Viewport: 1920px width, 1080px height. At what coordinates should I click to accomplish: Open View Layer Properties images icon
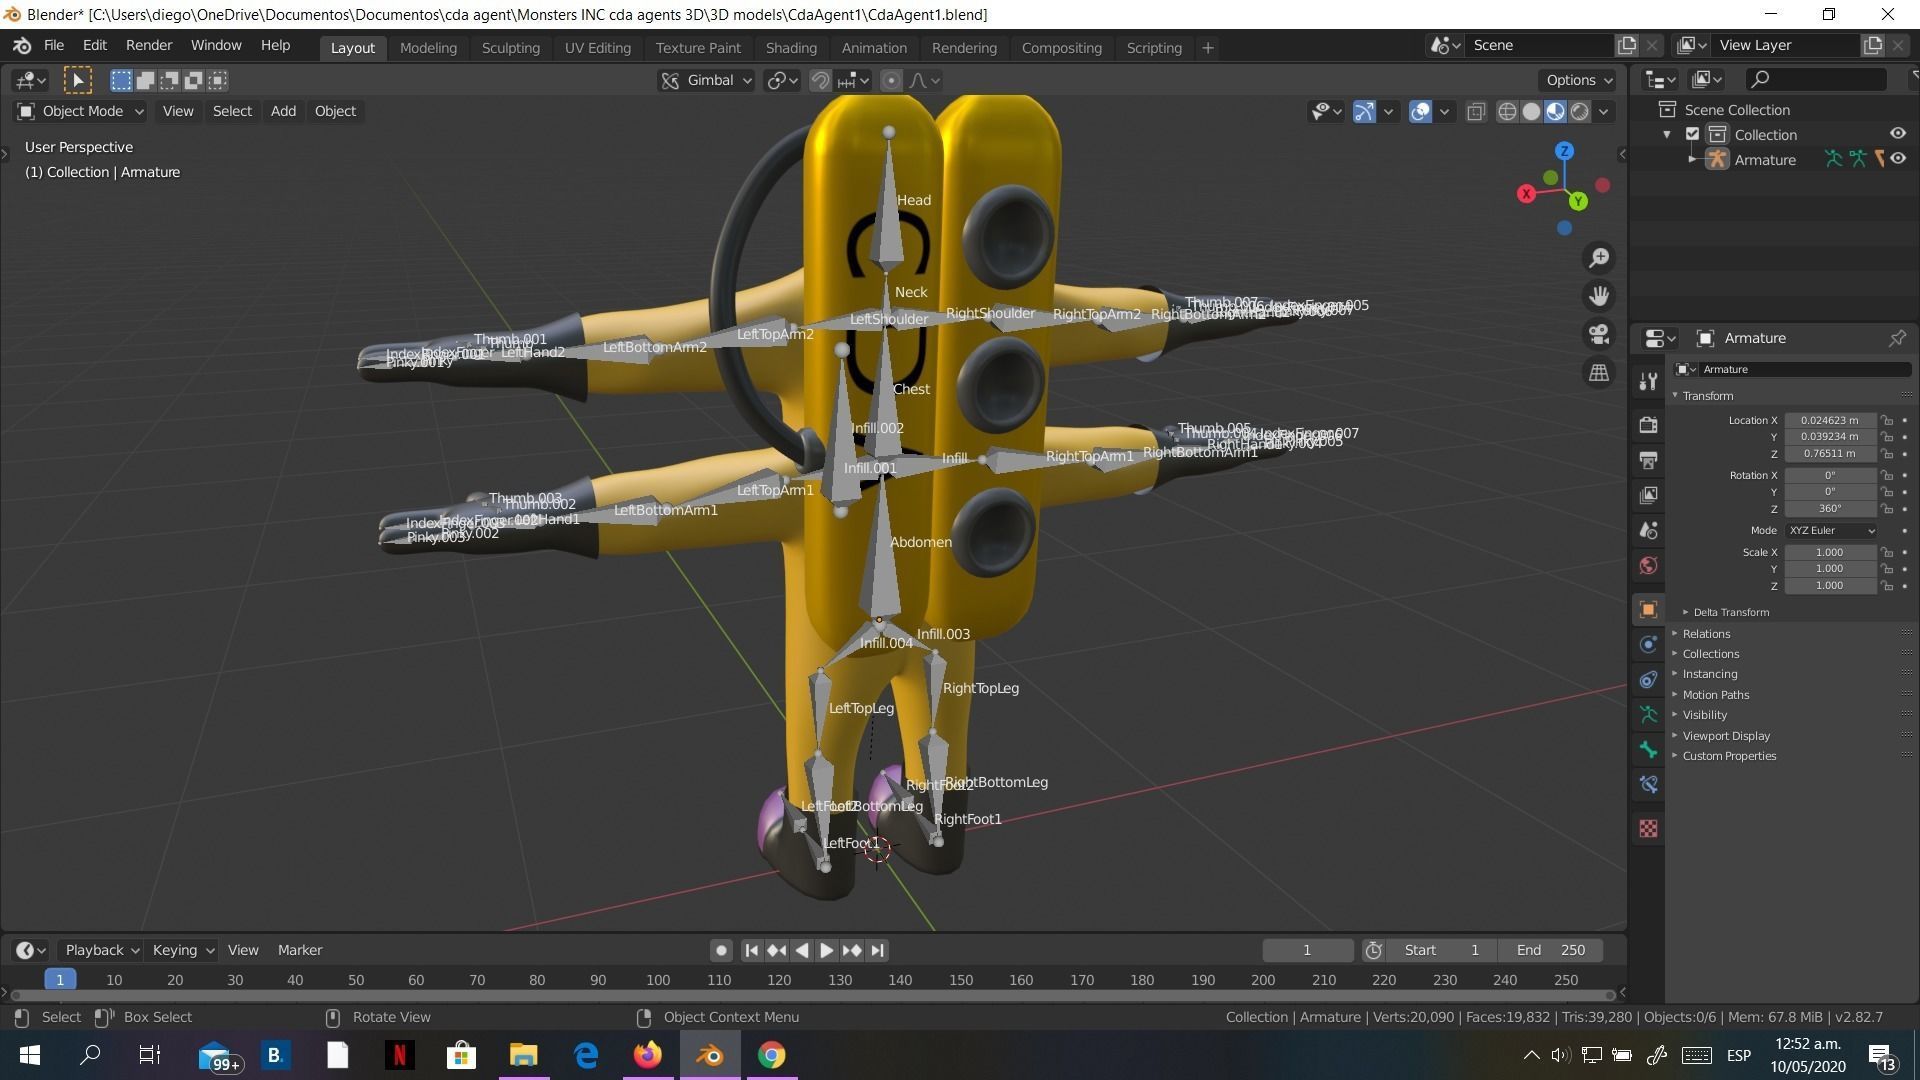tap(1648, 494)
